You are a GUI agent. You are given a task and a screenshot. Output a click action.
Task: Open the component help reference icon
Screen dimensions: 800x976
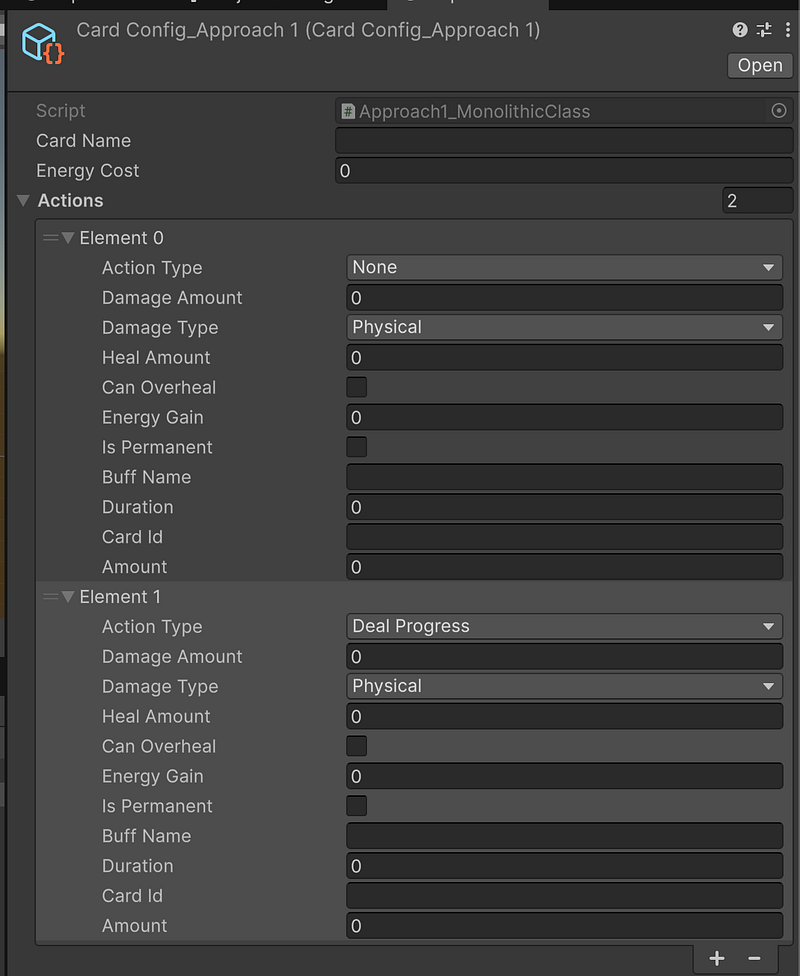pos(740,30)
